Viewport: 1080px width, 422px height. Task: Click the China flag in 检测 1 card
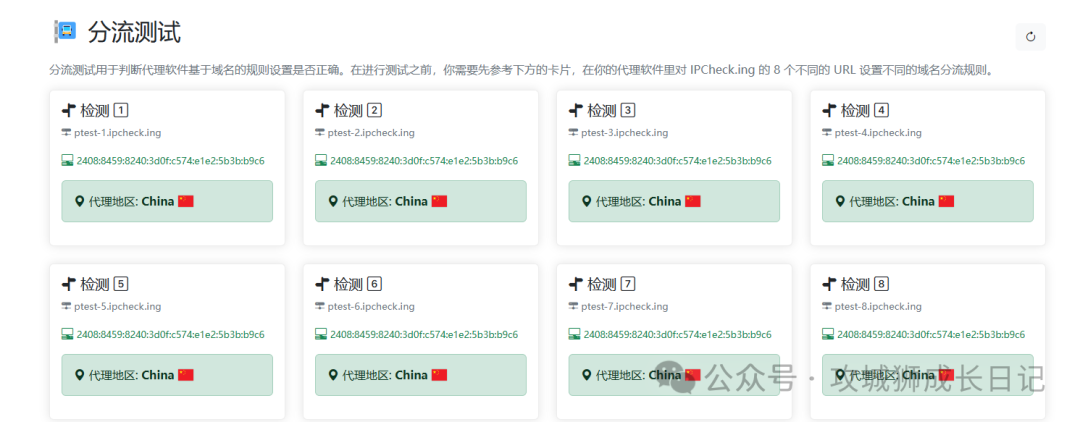coord(186,201)
